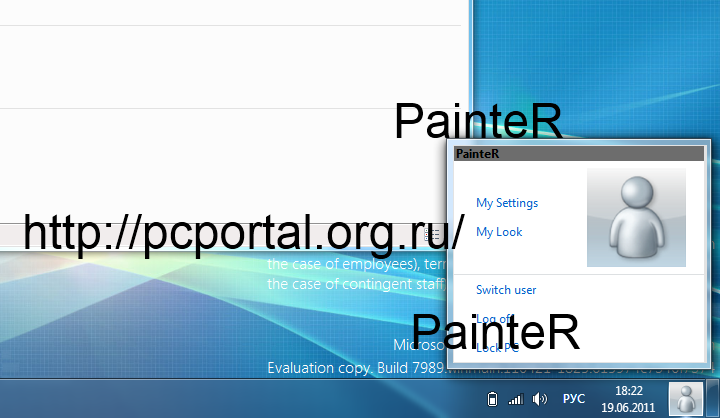This screenshot has height=418, width=720.
Task: Open the volume speaker tray icon
Action: click(x=540, y=399)
